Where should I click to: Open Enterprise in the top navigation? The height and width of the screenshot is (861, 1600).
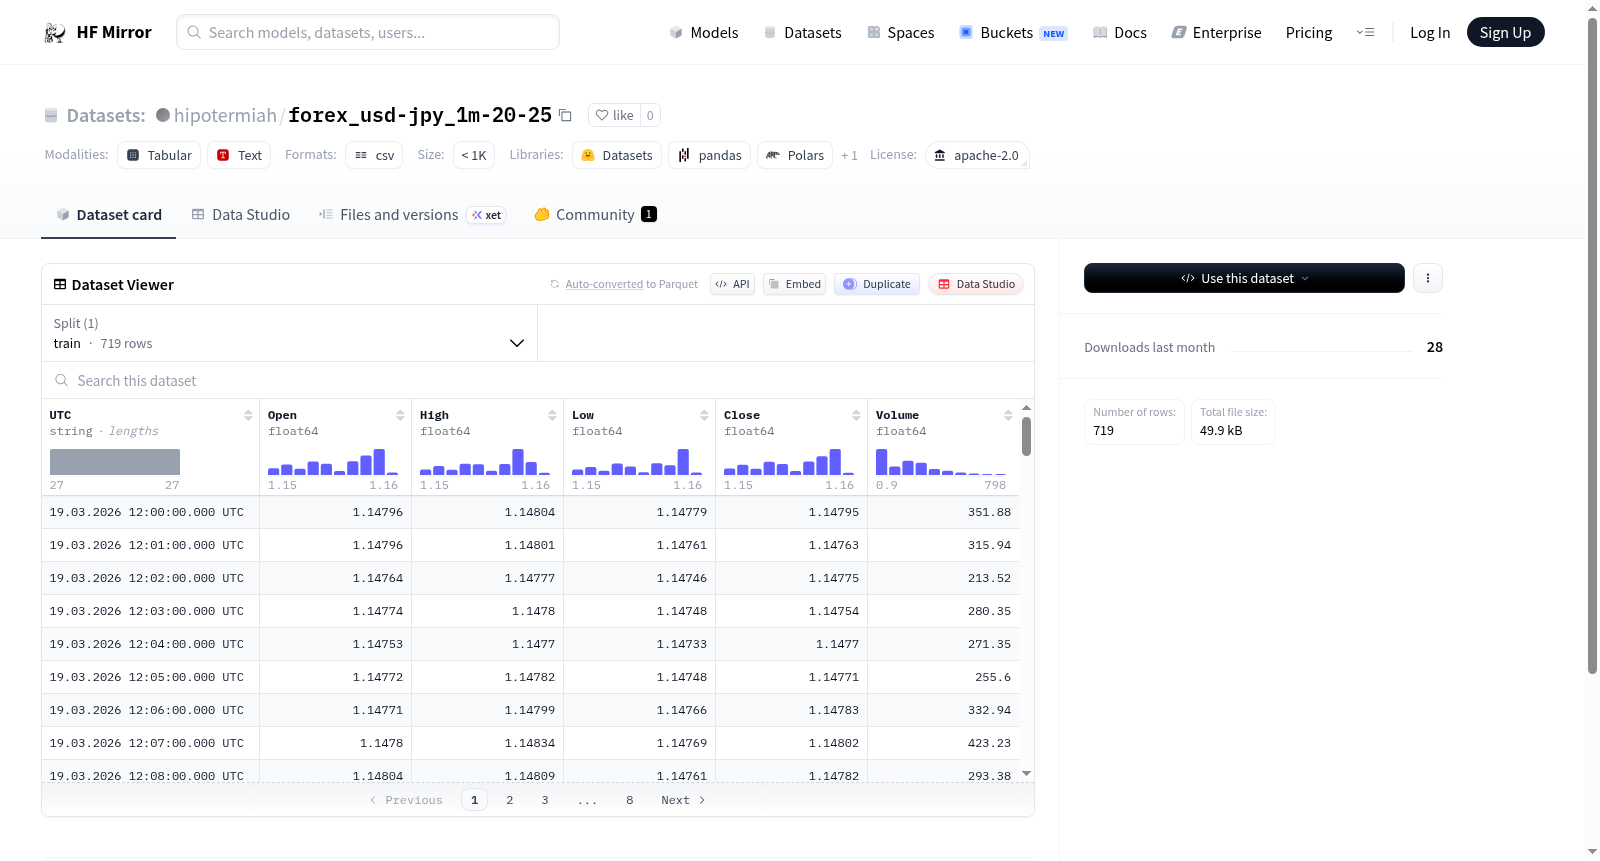pos(1216,33)
